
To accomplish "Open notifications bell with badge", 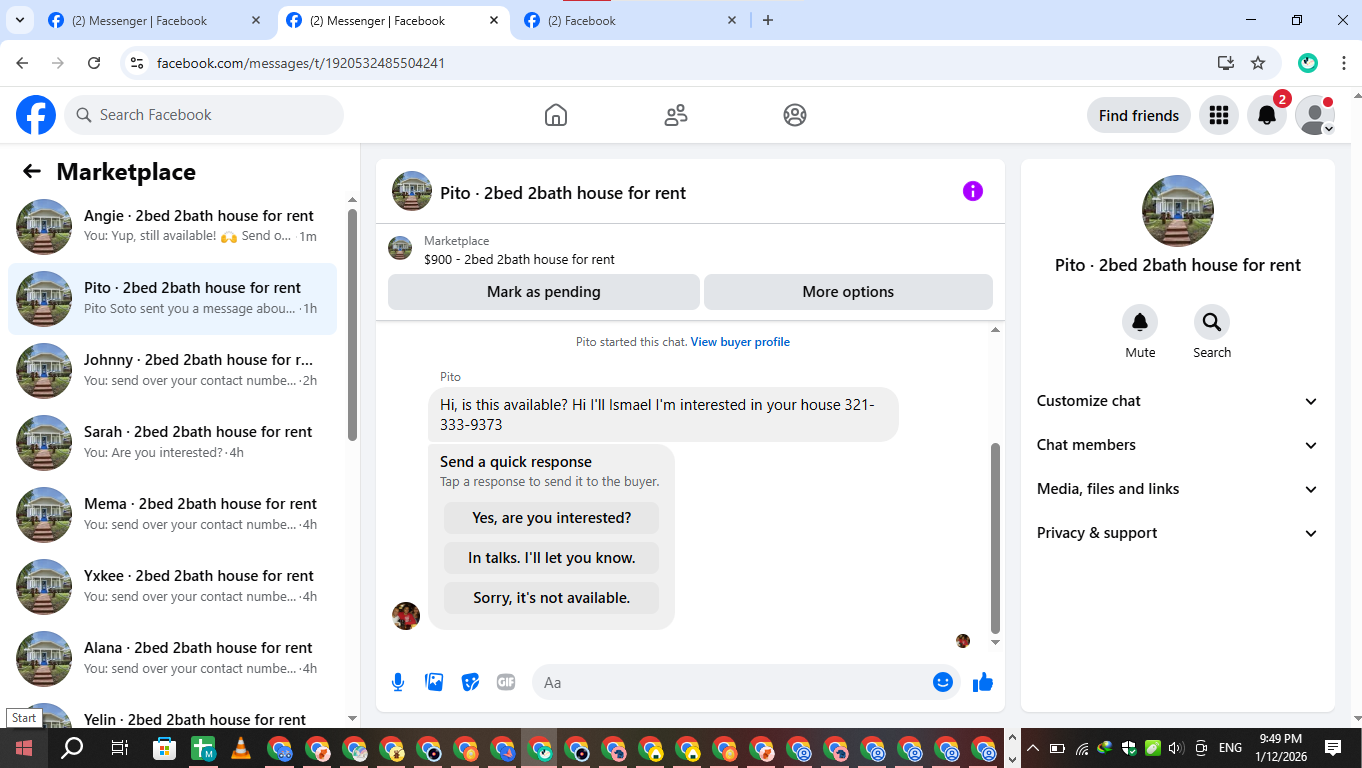I will pos(1266,115).
